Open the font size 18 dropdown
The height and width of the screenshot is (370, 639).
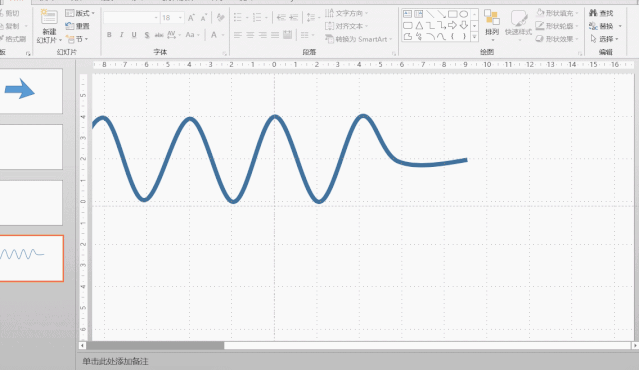180,18
